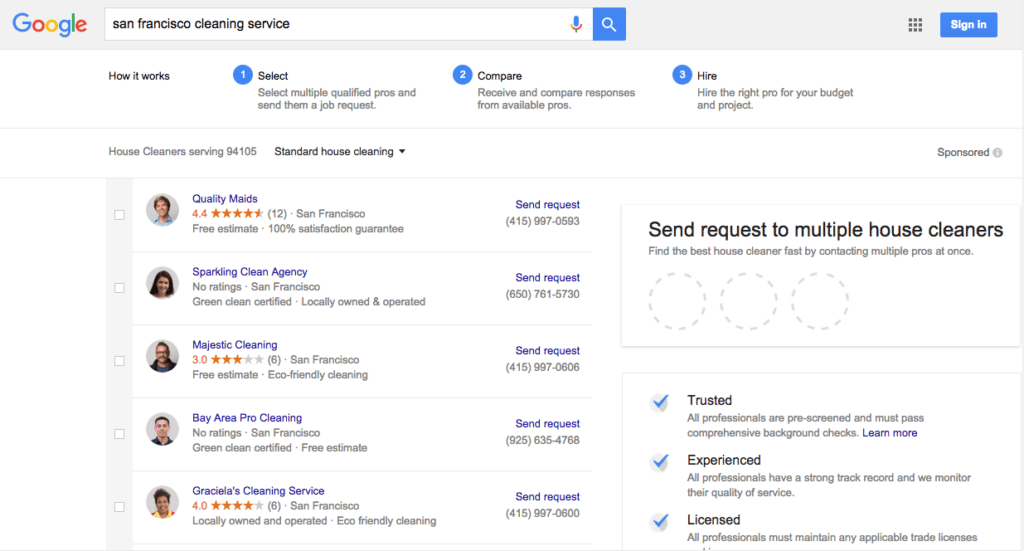Click the Sponsored label
The image size is (1024, 551).
point(963,152)
